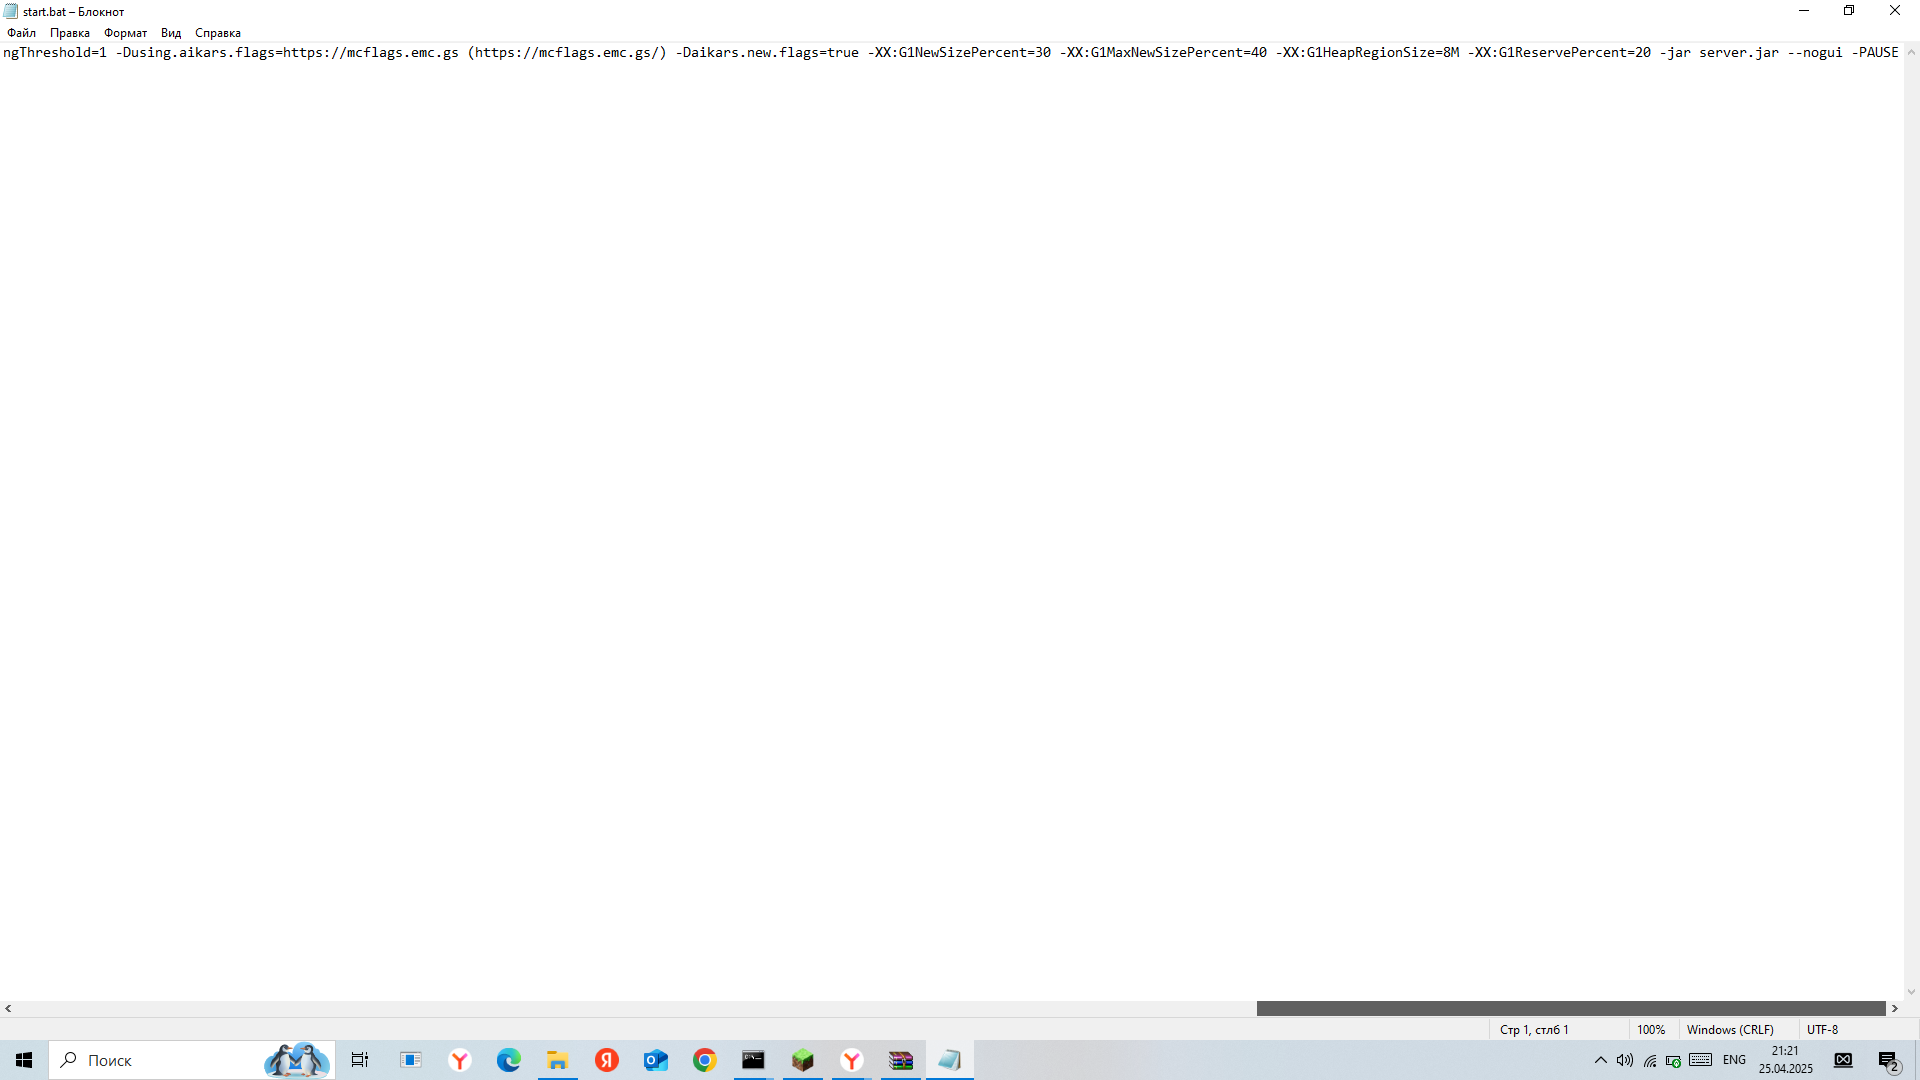The height and width of the screenshot is (1080, 1920).
Task: Open the blue window app beside Task View
Action: [411, 1060]
